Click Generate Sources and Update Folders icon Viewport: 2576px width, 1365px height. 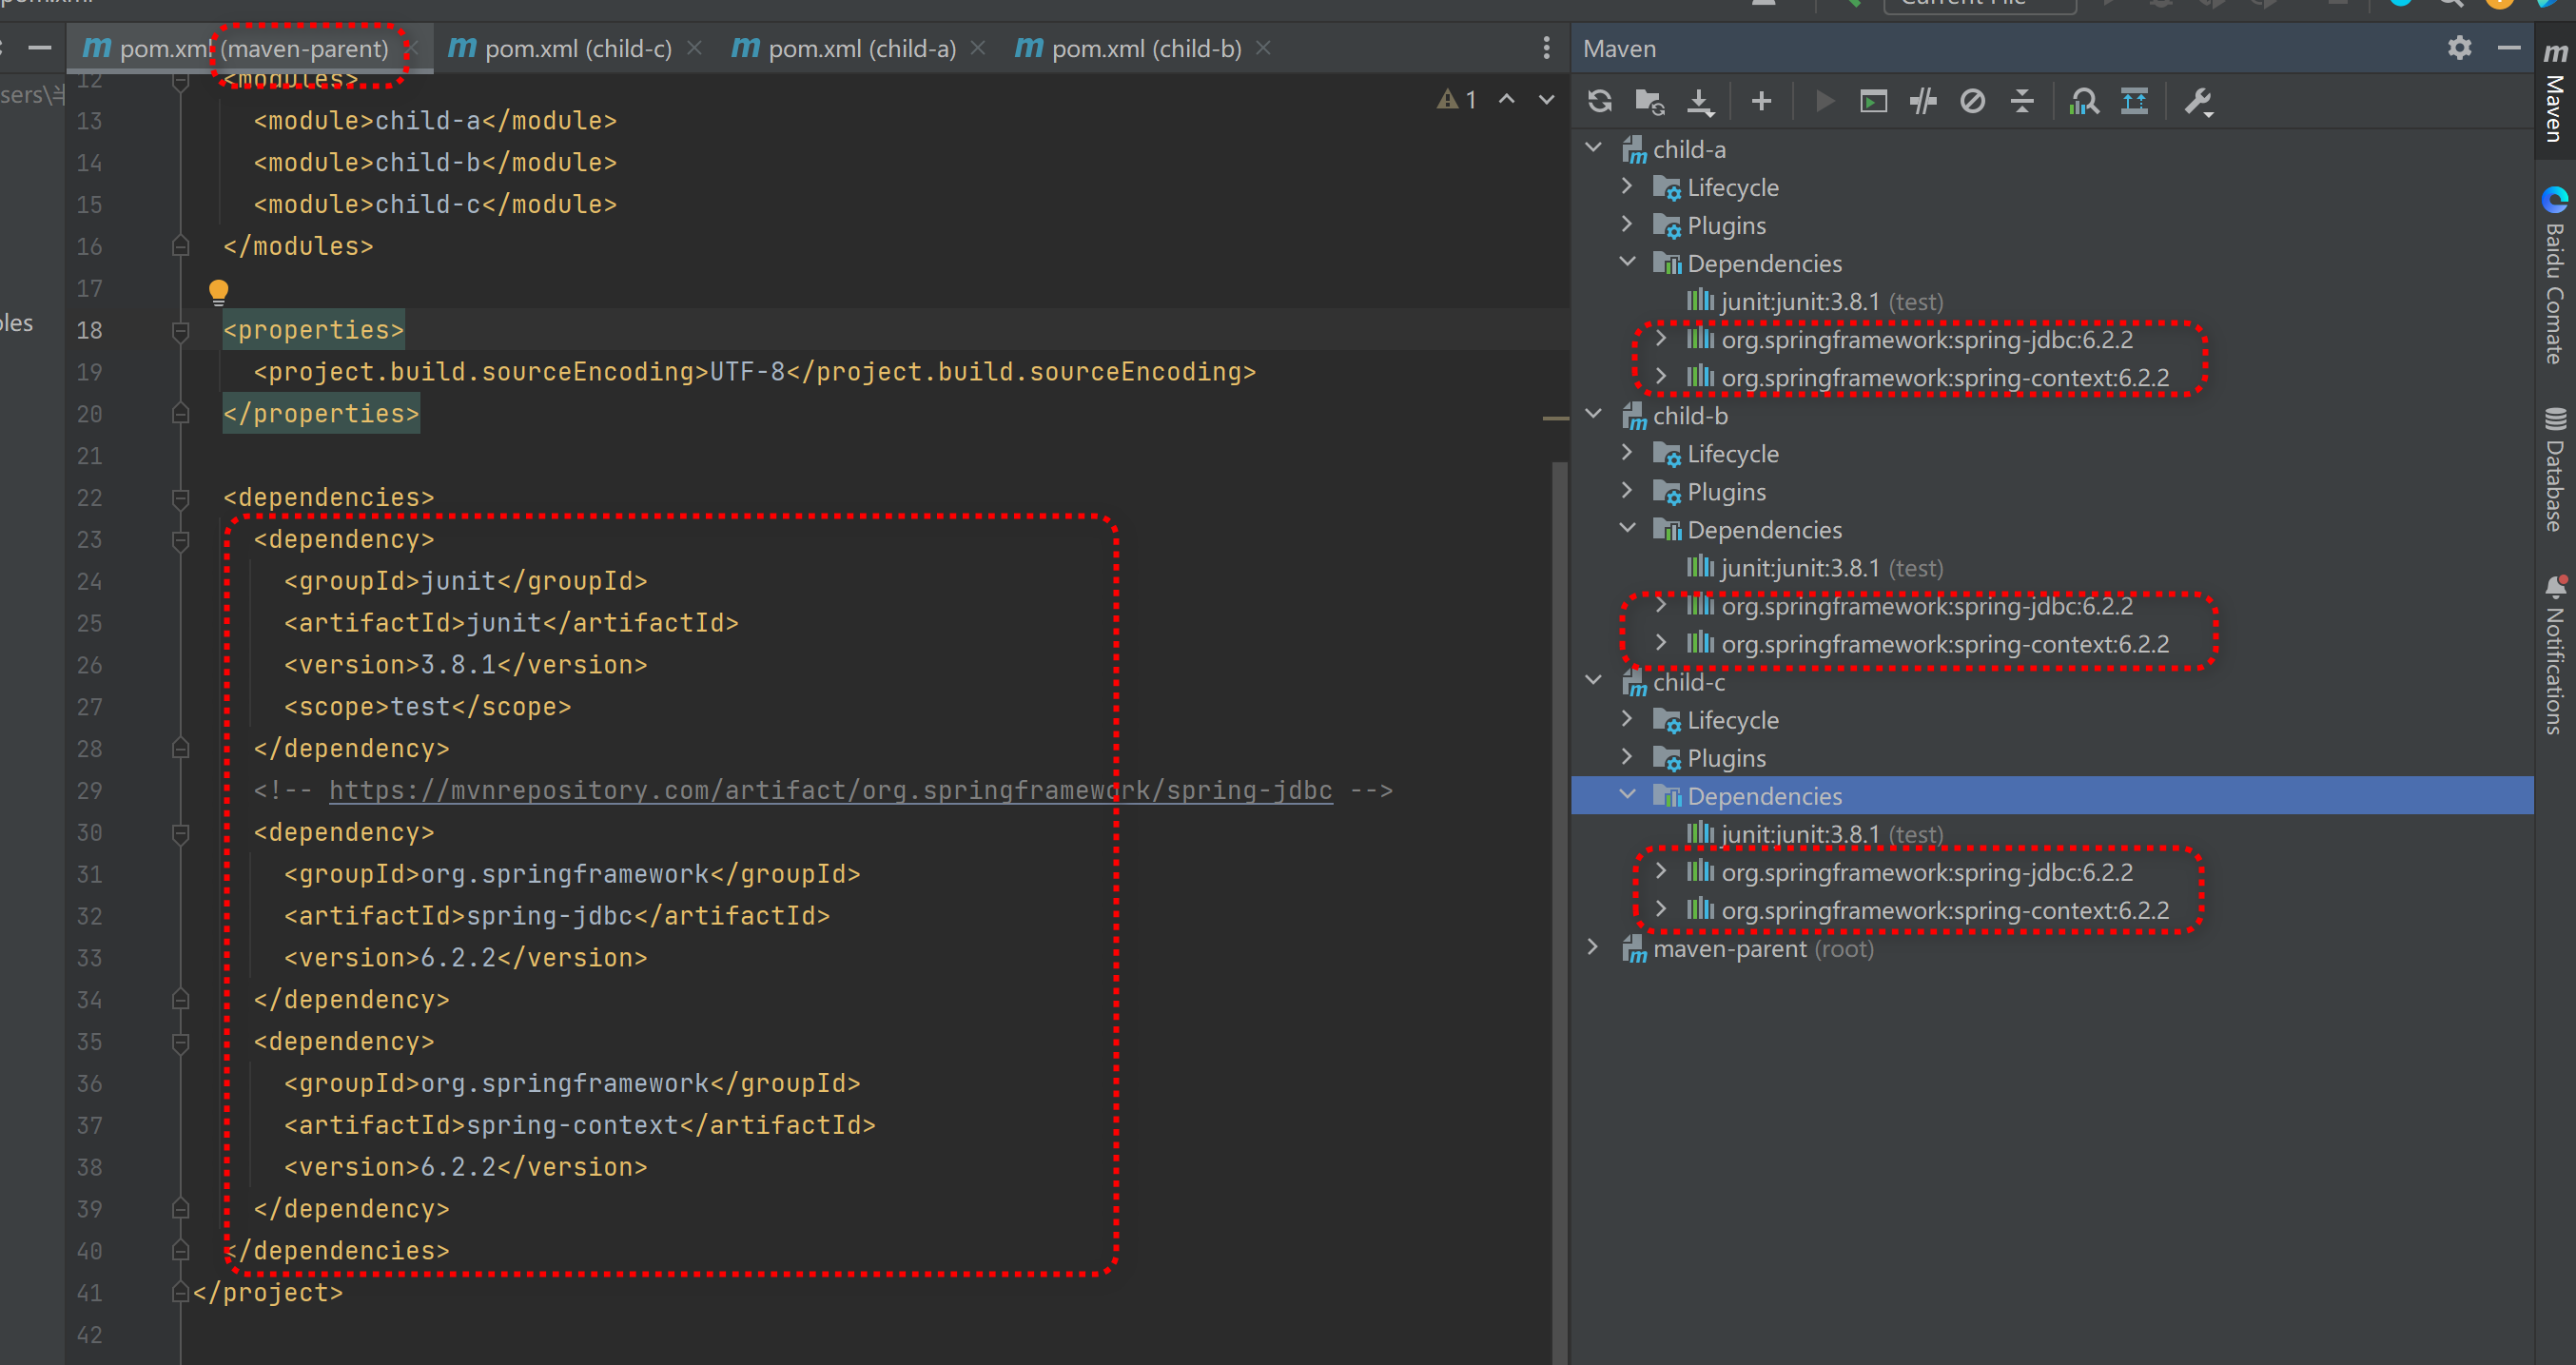1649,101
